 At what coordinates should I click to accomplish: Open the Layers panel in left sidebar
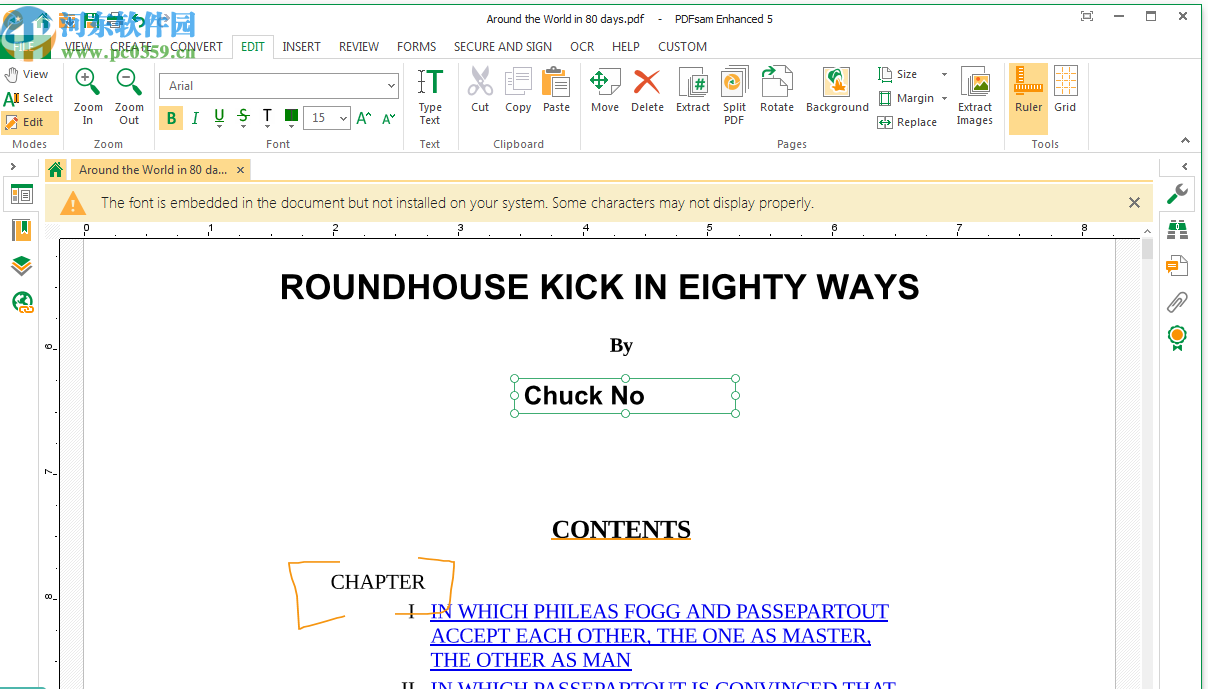(22, 265)
